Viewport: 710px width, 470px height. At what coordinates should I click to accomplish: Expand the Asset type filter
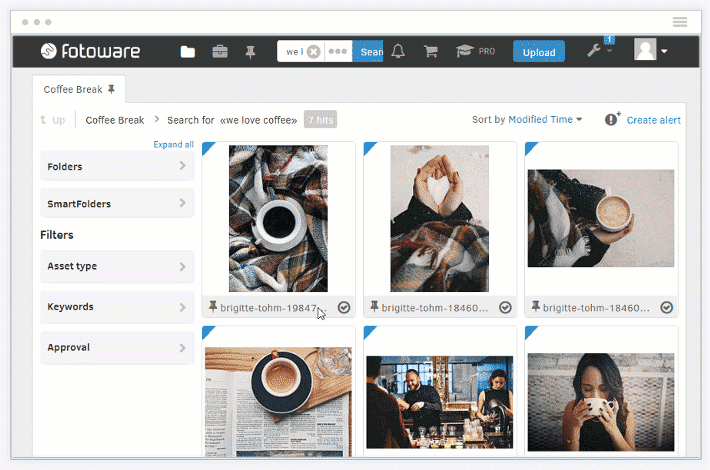116,267
